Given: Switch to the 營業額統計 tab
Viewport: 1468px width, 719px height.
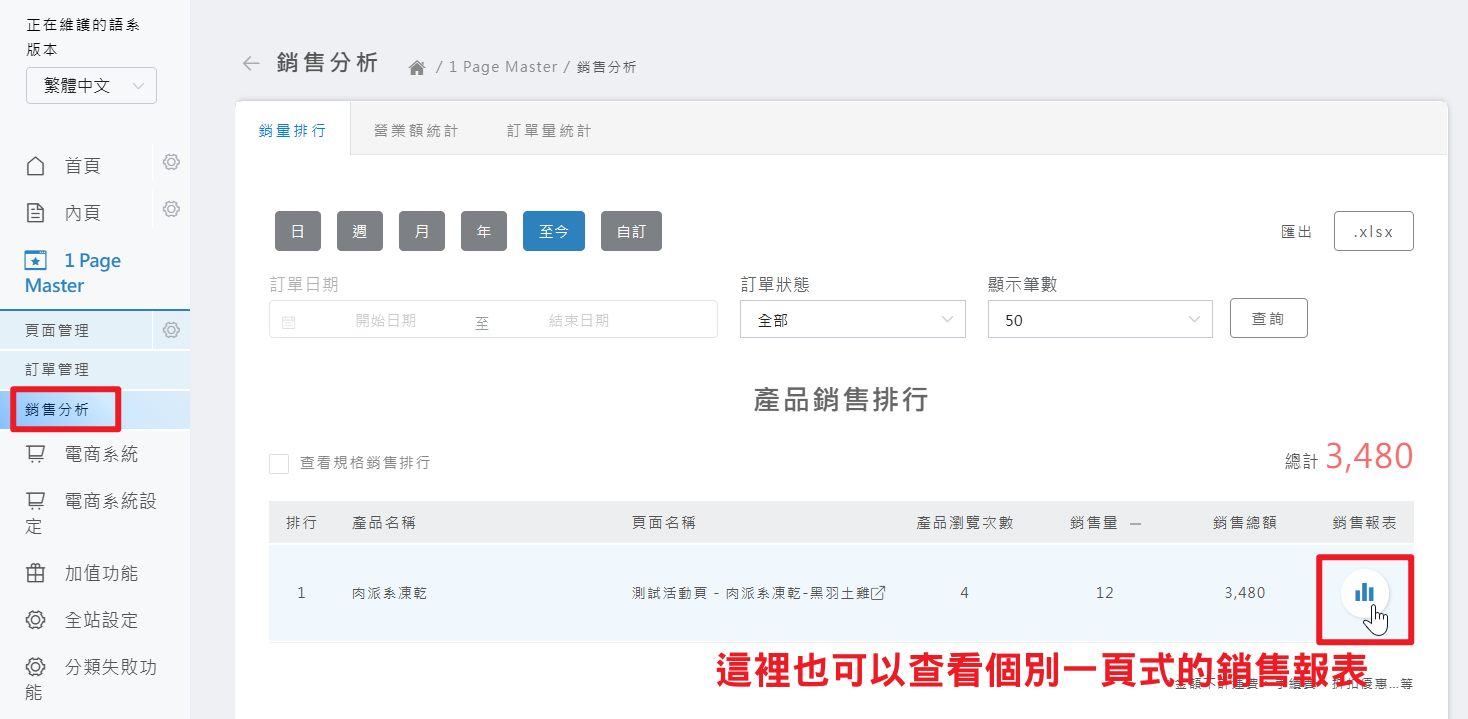Looking at the screenshot, I should [415, 129].
